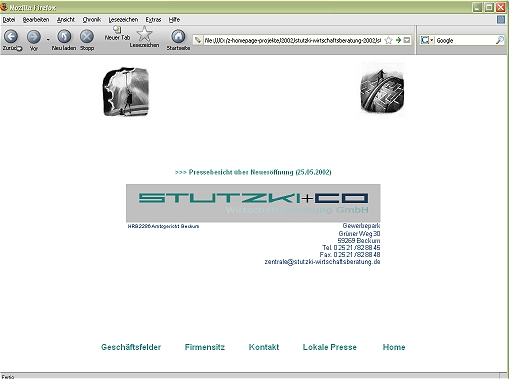Click the Vor forward arrow icon
The height and width of the screenshot is (379, 509).
point(34,37)
